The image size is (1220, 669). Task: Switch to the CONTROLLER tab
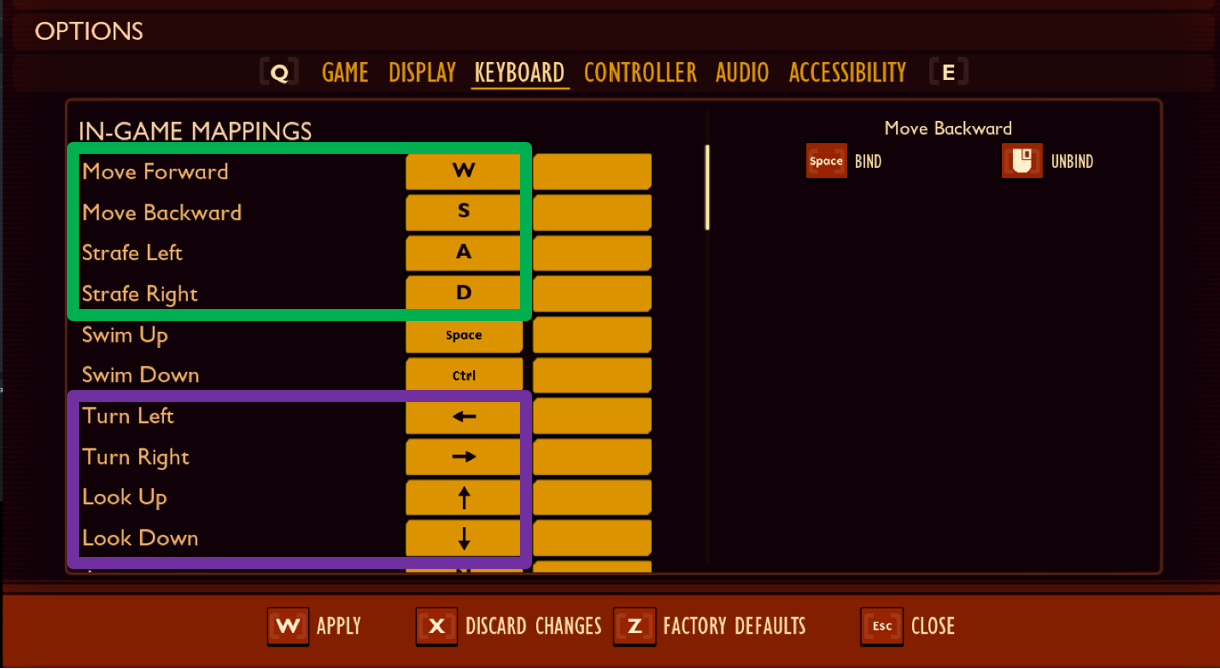pos(640,71)
